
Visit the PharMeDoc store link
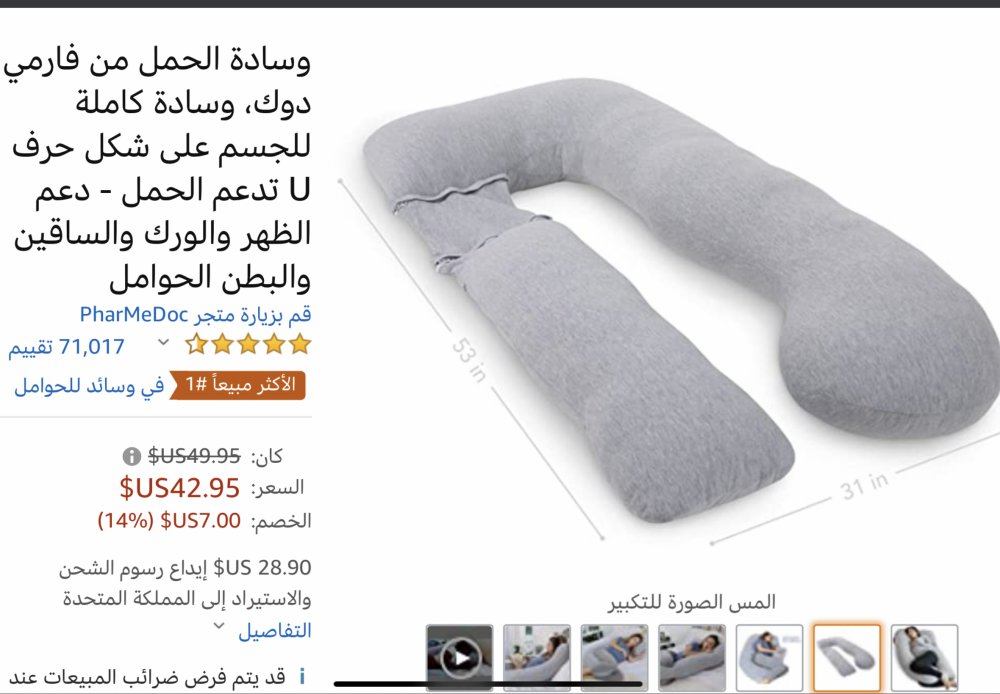[x=196, y=314]
